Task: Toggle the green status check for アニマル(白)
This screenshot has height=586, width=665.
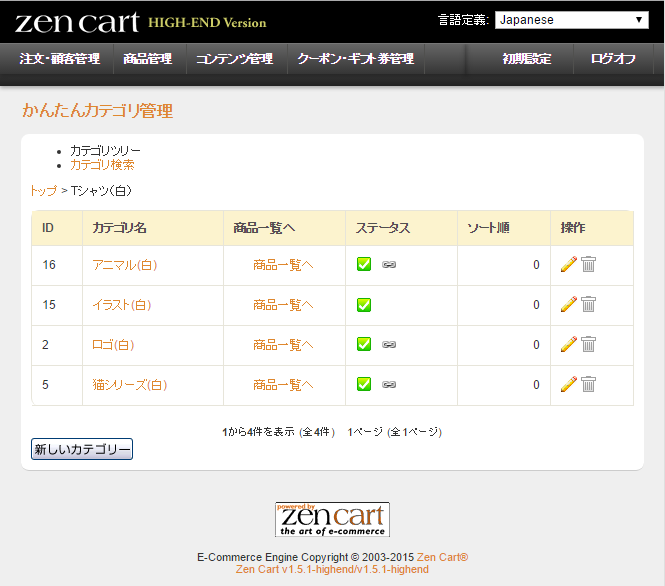Action: click(x=364, y=265)
